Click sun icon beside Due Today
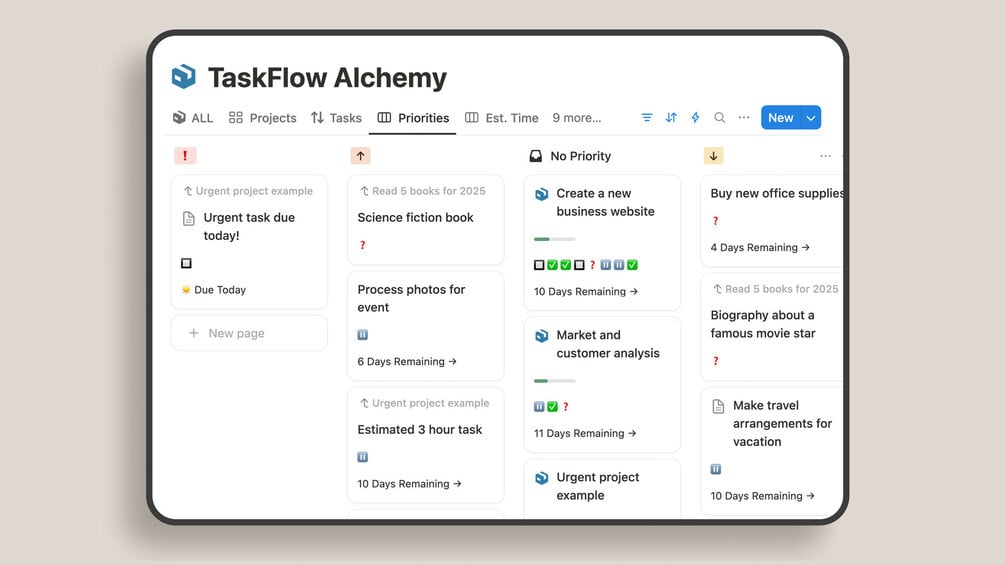This screenshot has height=565, width=1005. point(186,290)
